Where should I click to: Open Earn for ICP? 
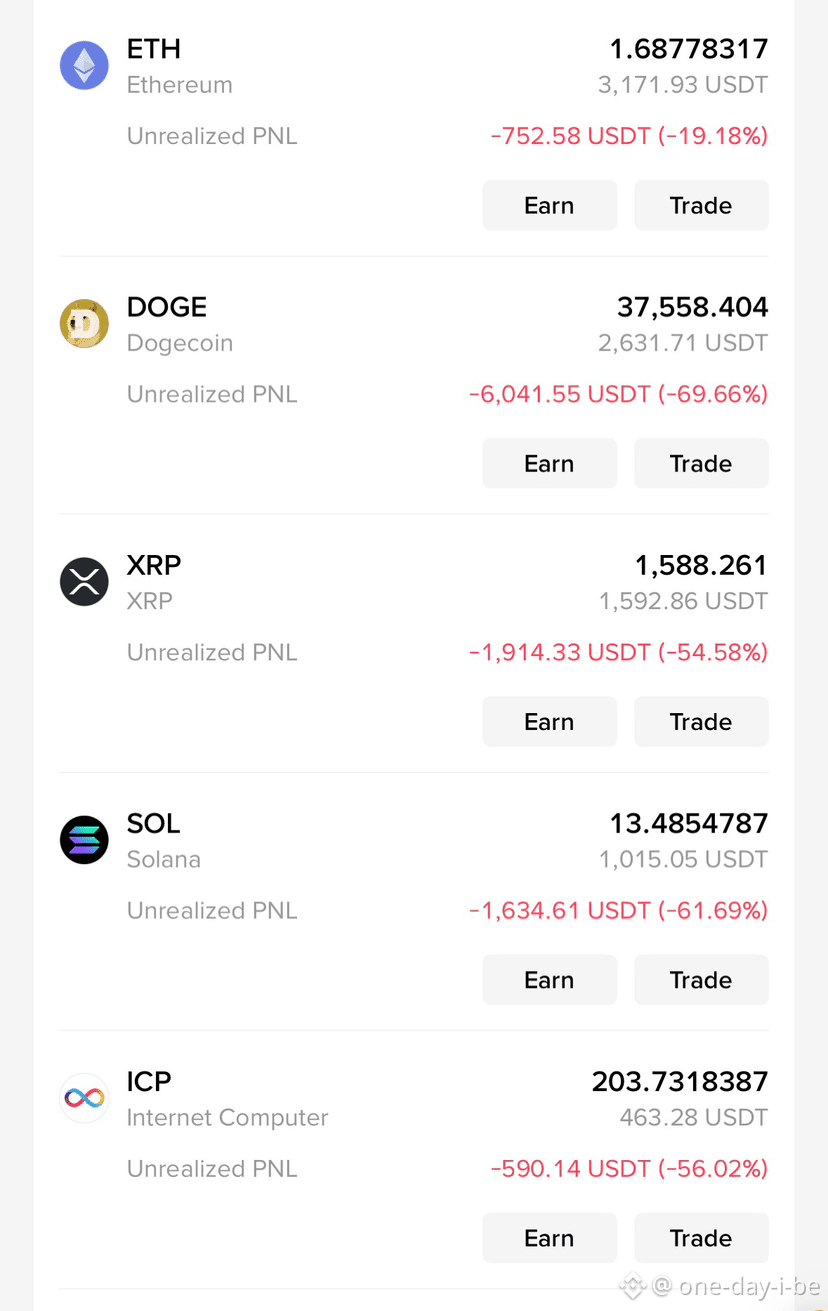tap(550, 1237)
